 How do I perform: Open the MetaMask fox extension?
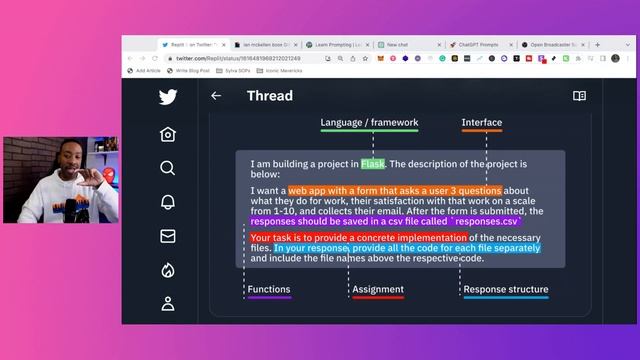(380, 59)
